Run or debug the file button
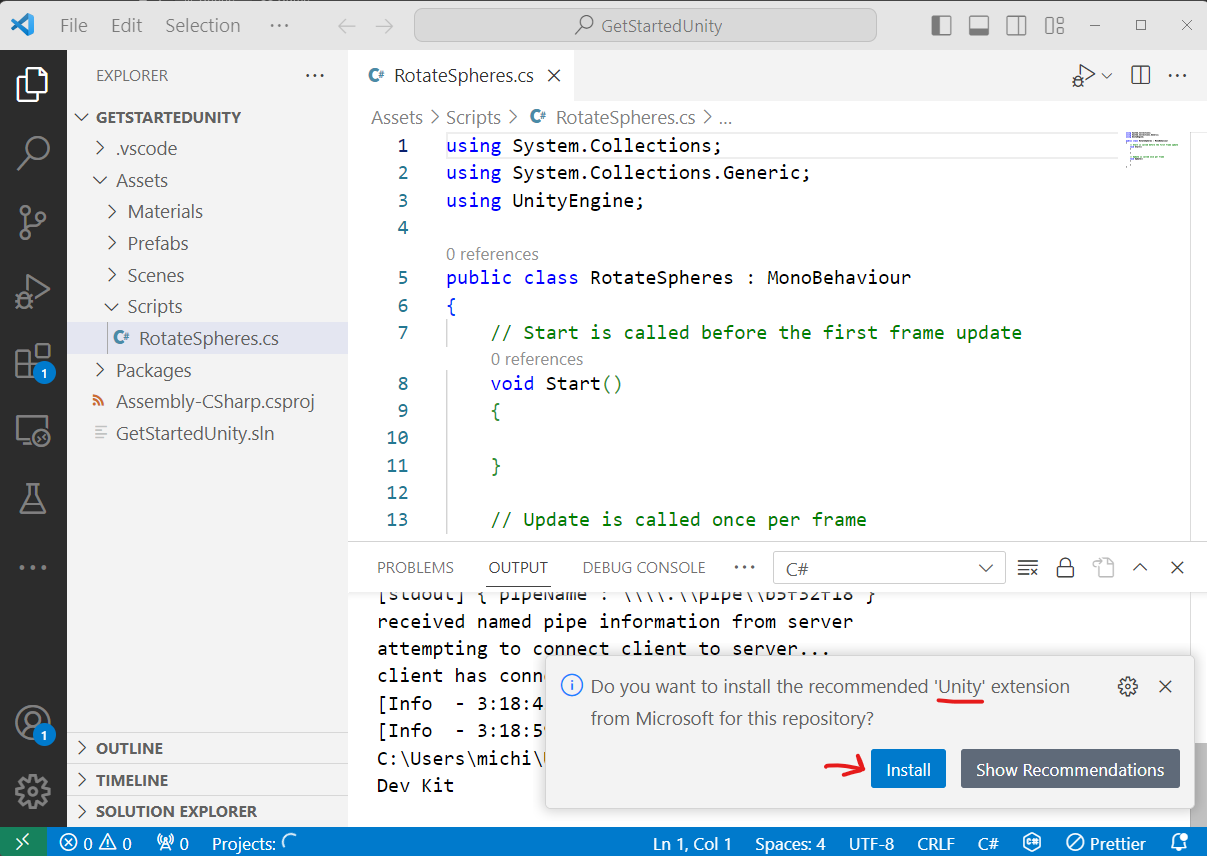Image resolution: width=1207 pixels, height=856 pixels. pos(1083,76)
